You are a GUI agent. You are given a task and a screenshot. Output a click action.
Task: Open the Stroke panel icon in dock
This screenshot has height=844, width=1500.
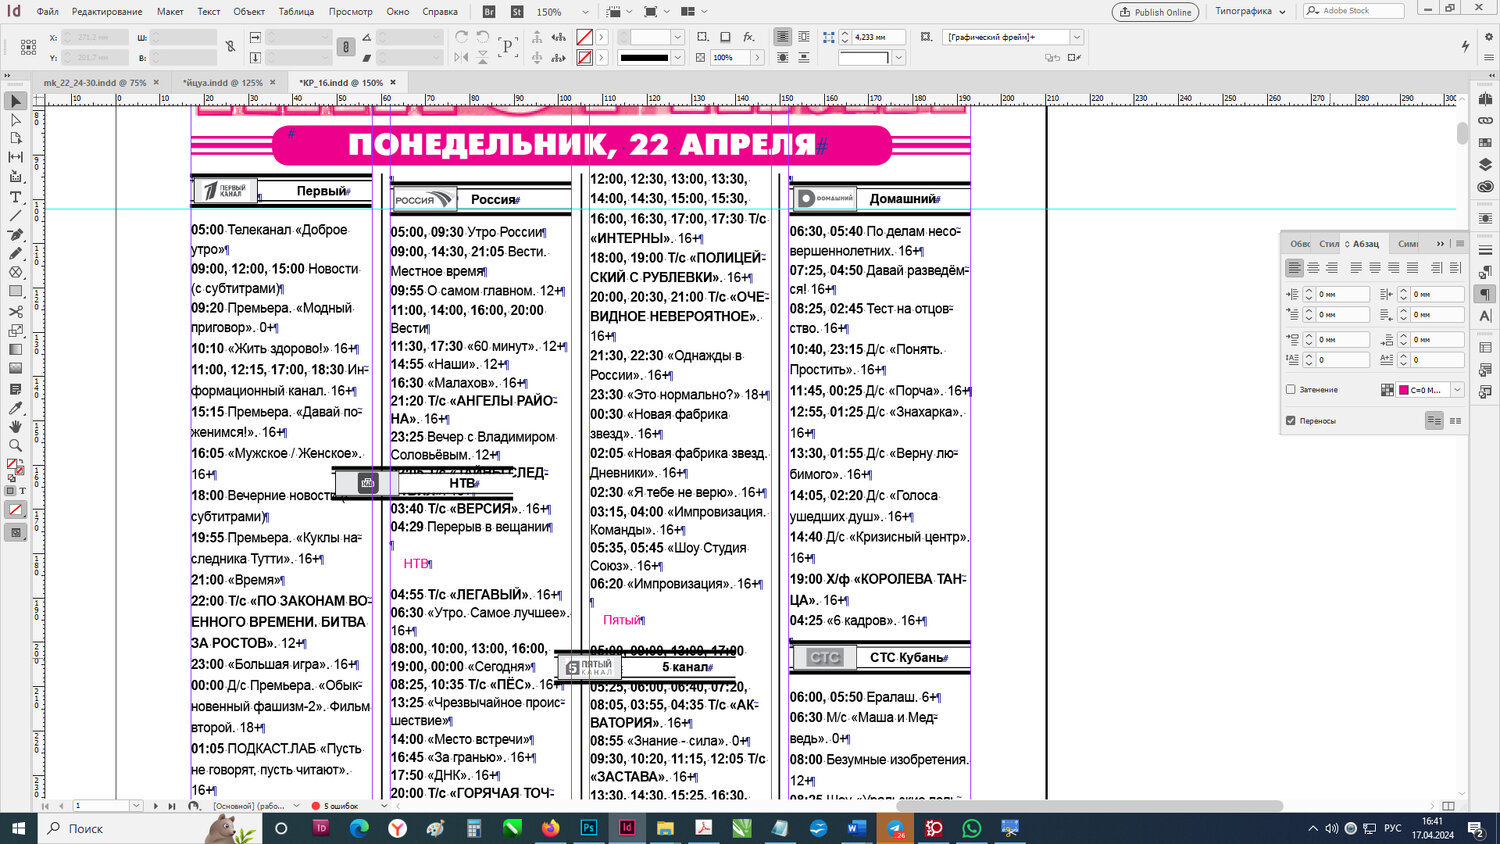tap(1485, 250)
